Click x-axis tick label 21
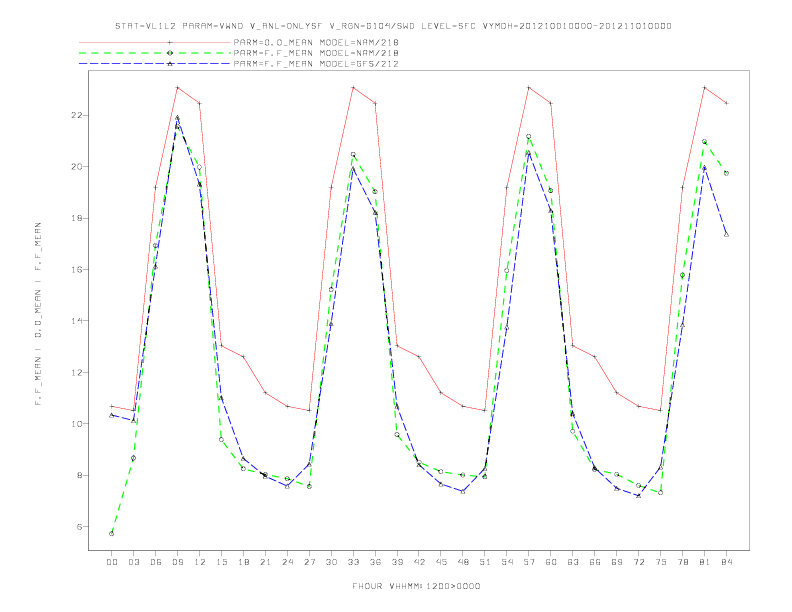The width and height of the screenshot is (792, 612). 265,562
